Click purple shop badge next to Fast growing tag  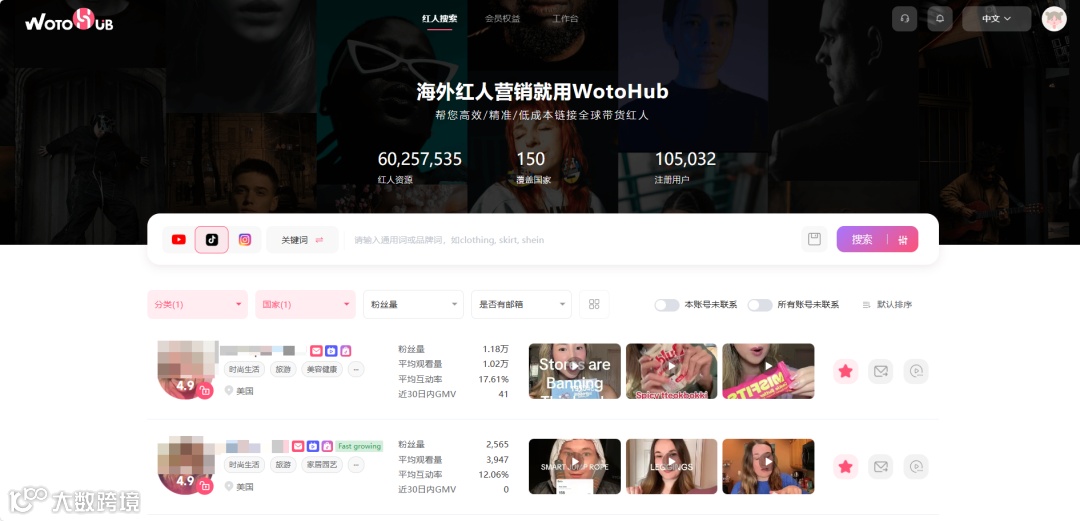327,446
